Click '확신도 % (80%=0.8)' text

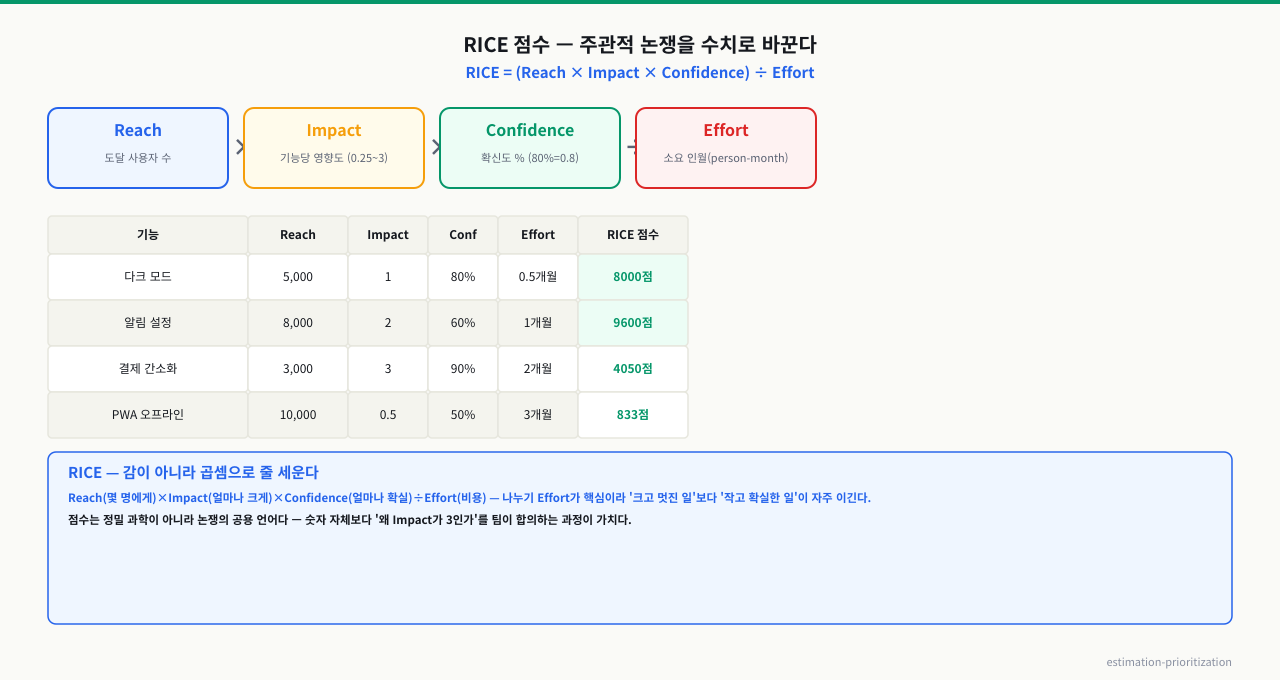(x=530, y=158)
